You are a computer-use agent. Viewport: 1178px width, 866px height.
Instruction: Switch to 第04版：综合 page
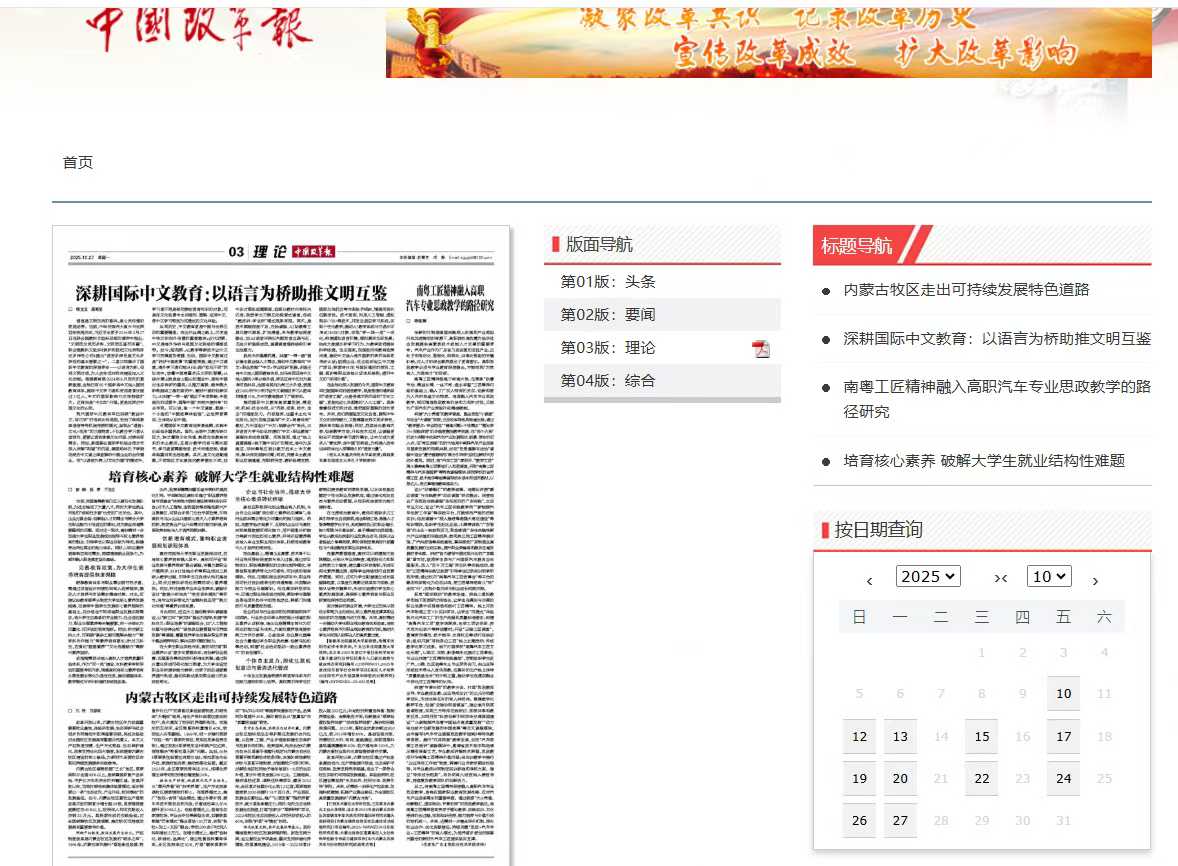point(608,381)
